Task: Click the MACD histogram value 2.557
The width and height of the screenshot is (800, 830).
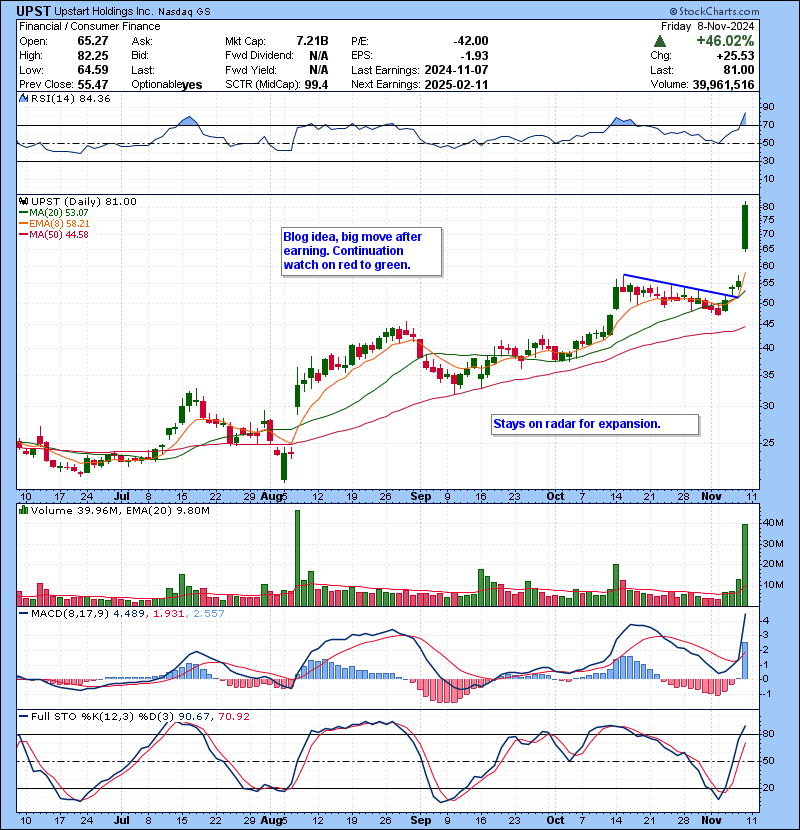Action: [209, 614]
